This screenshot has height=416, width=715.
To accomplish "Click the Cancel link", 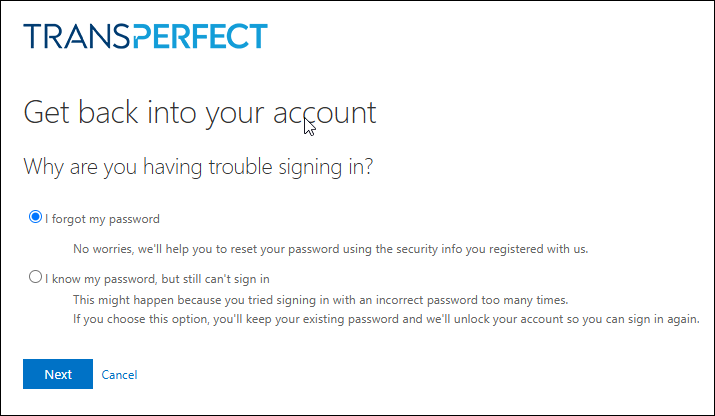I will 119,374.
